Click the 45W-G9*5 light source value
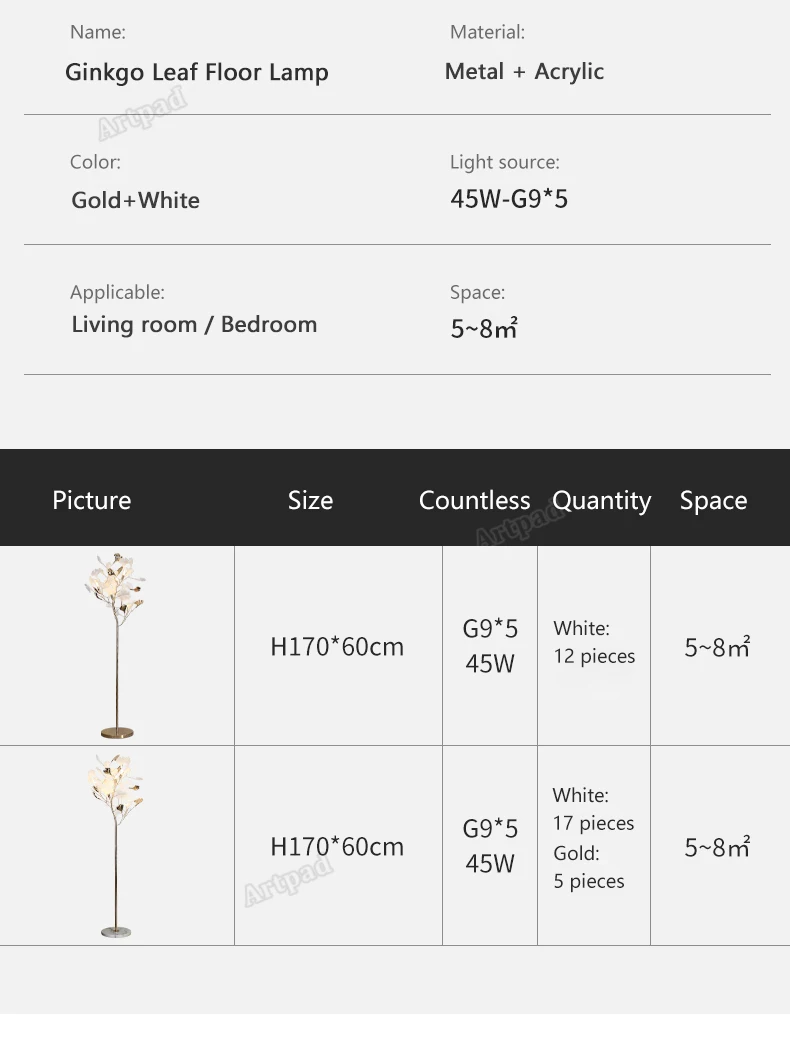 coord(509,199)
